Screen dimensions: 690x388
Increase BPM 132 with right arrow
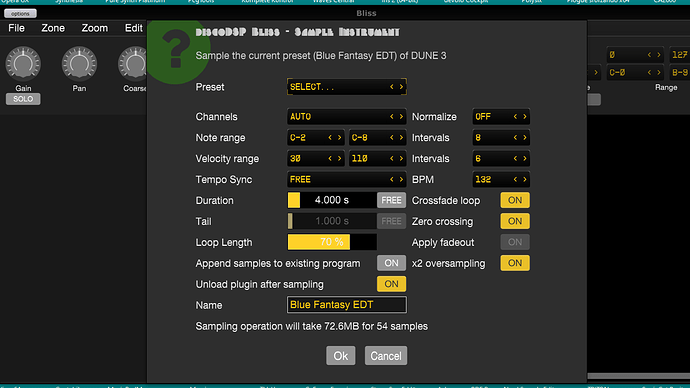(x=525, y=179)
